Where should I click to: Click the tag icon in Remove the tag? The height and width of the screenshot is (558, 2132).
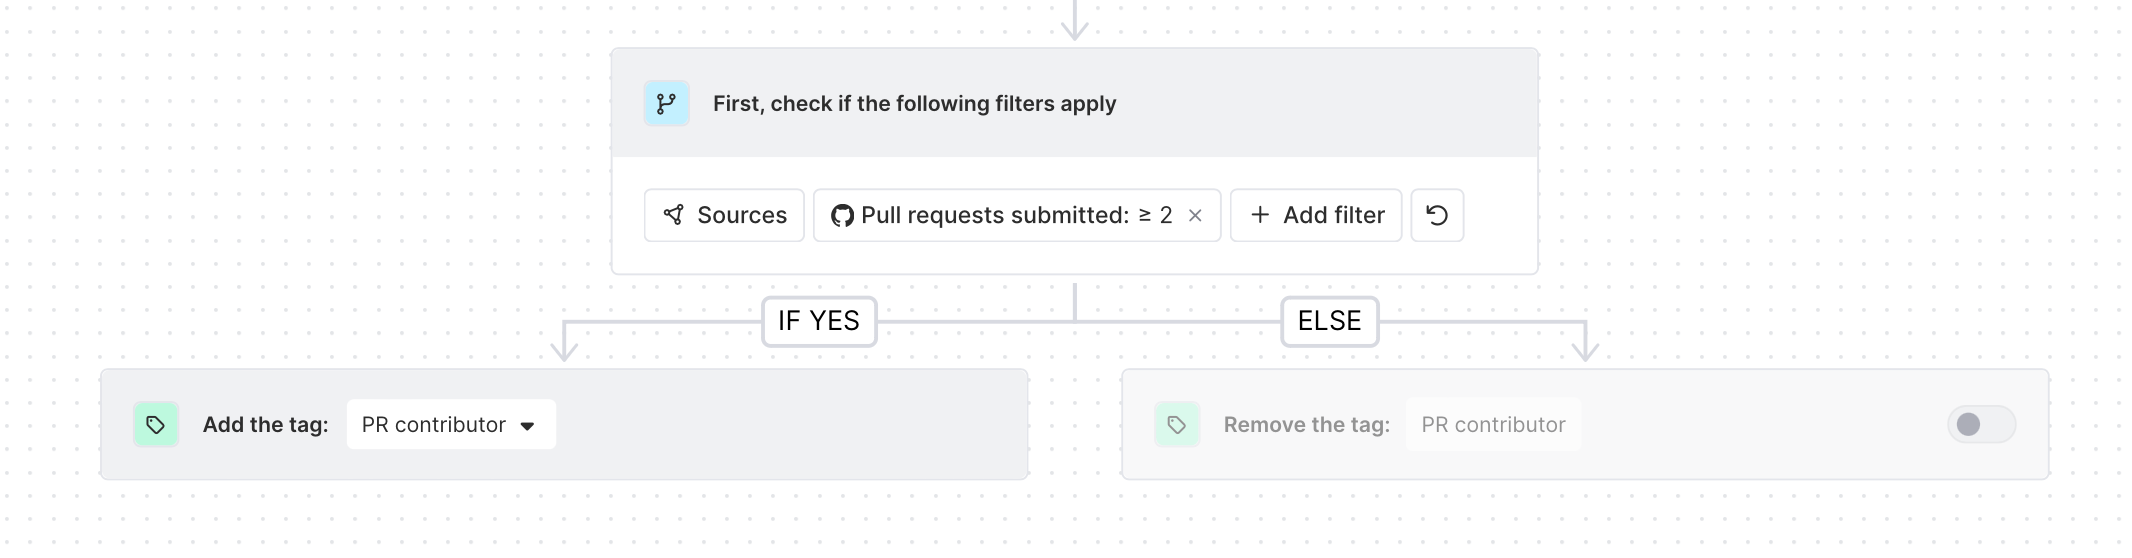(x=1177, y=425)
